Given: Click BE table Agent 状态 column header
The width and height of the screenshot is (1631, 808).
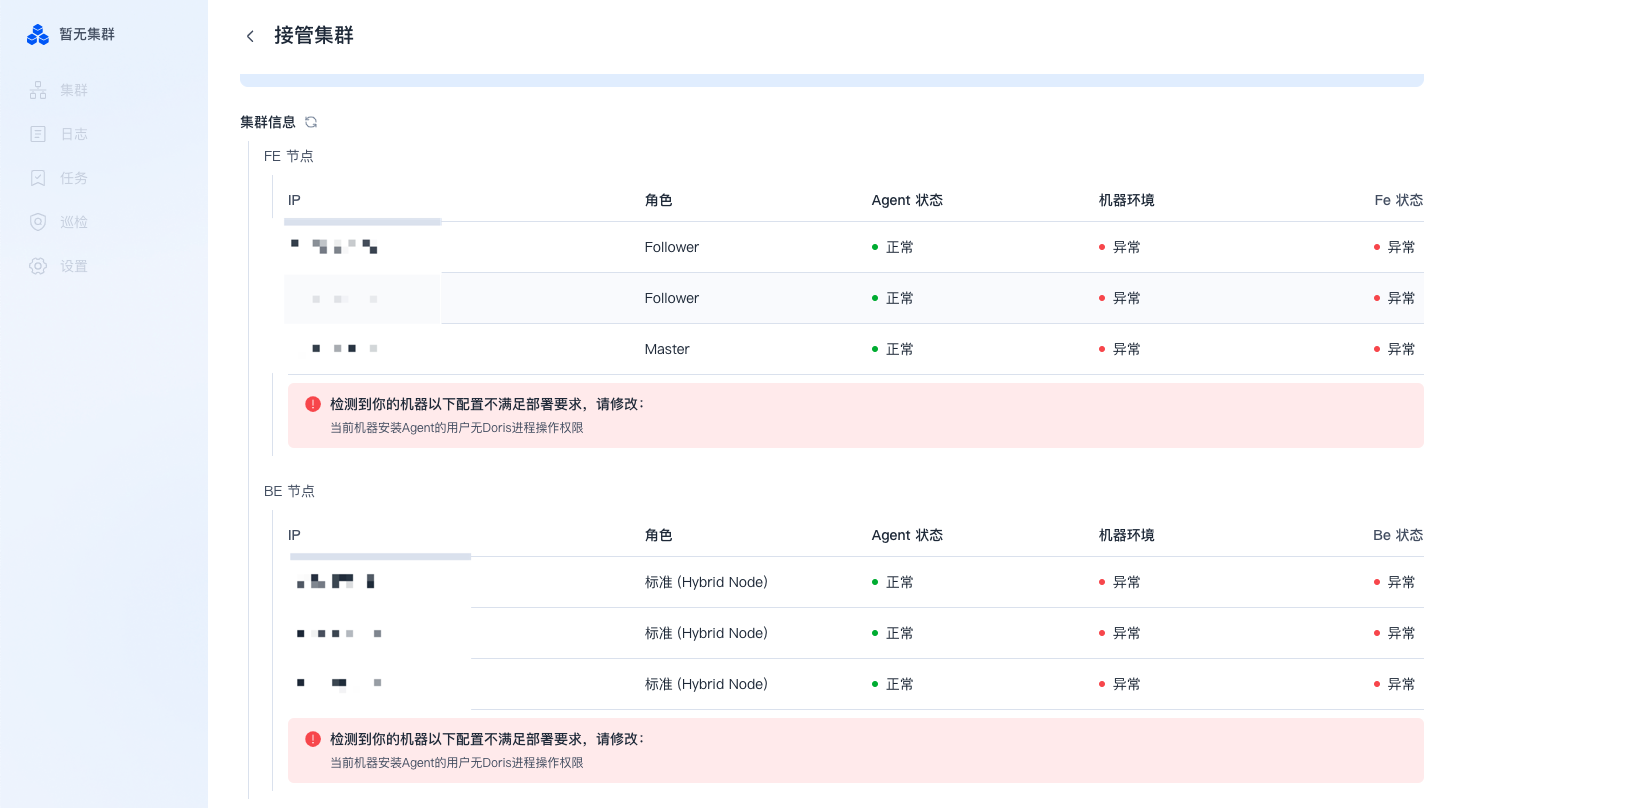Looking at the screenshot, I should [x=907, y=535].
